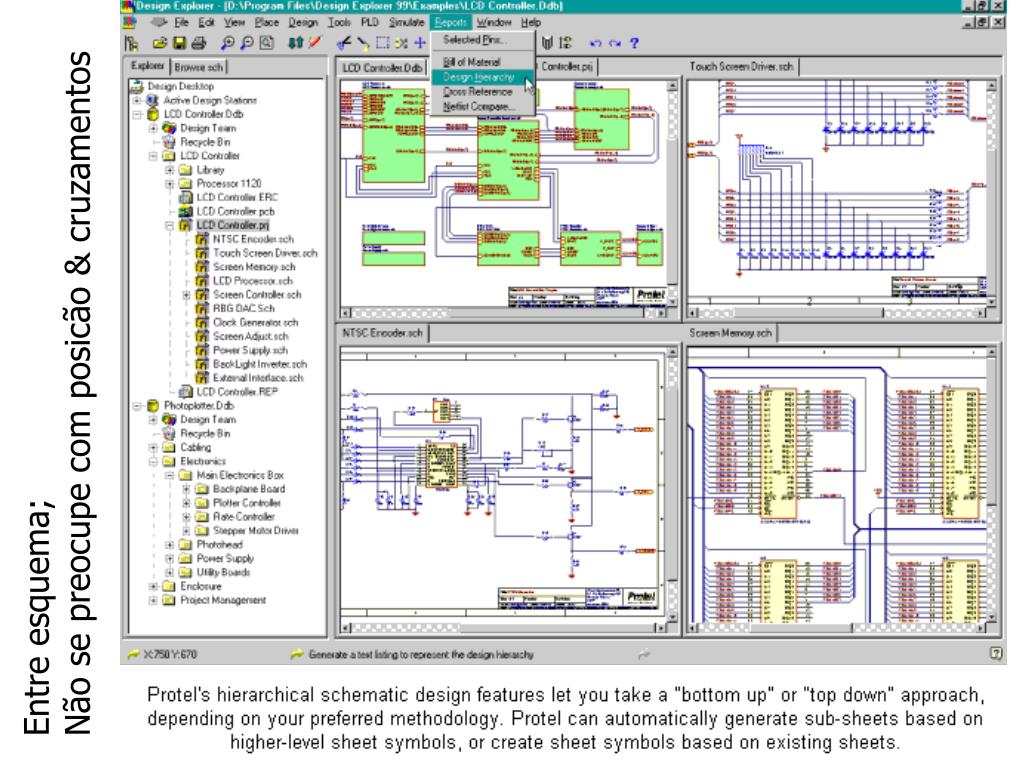The height and width of the screenshot is (768, 1024).
Task: Expand the Cabling folder node
Action: (153, 447)
